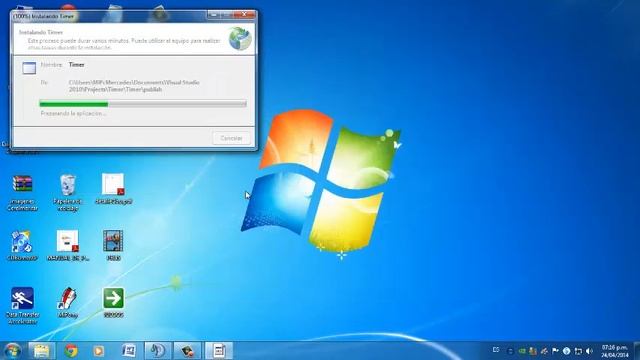This screenshot has height=360, width=640.
Task: Open Windows Explorer from taskbar
Action: pyautogui.click(x=41, y=351)
